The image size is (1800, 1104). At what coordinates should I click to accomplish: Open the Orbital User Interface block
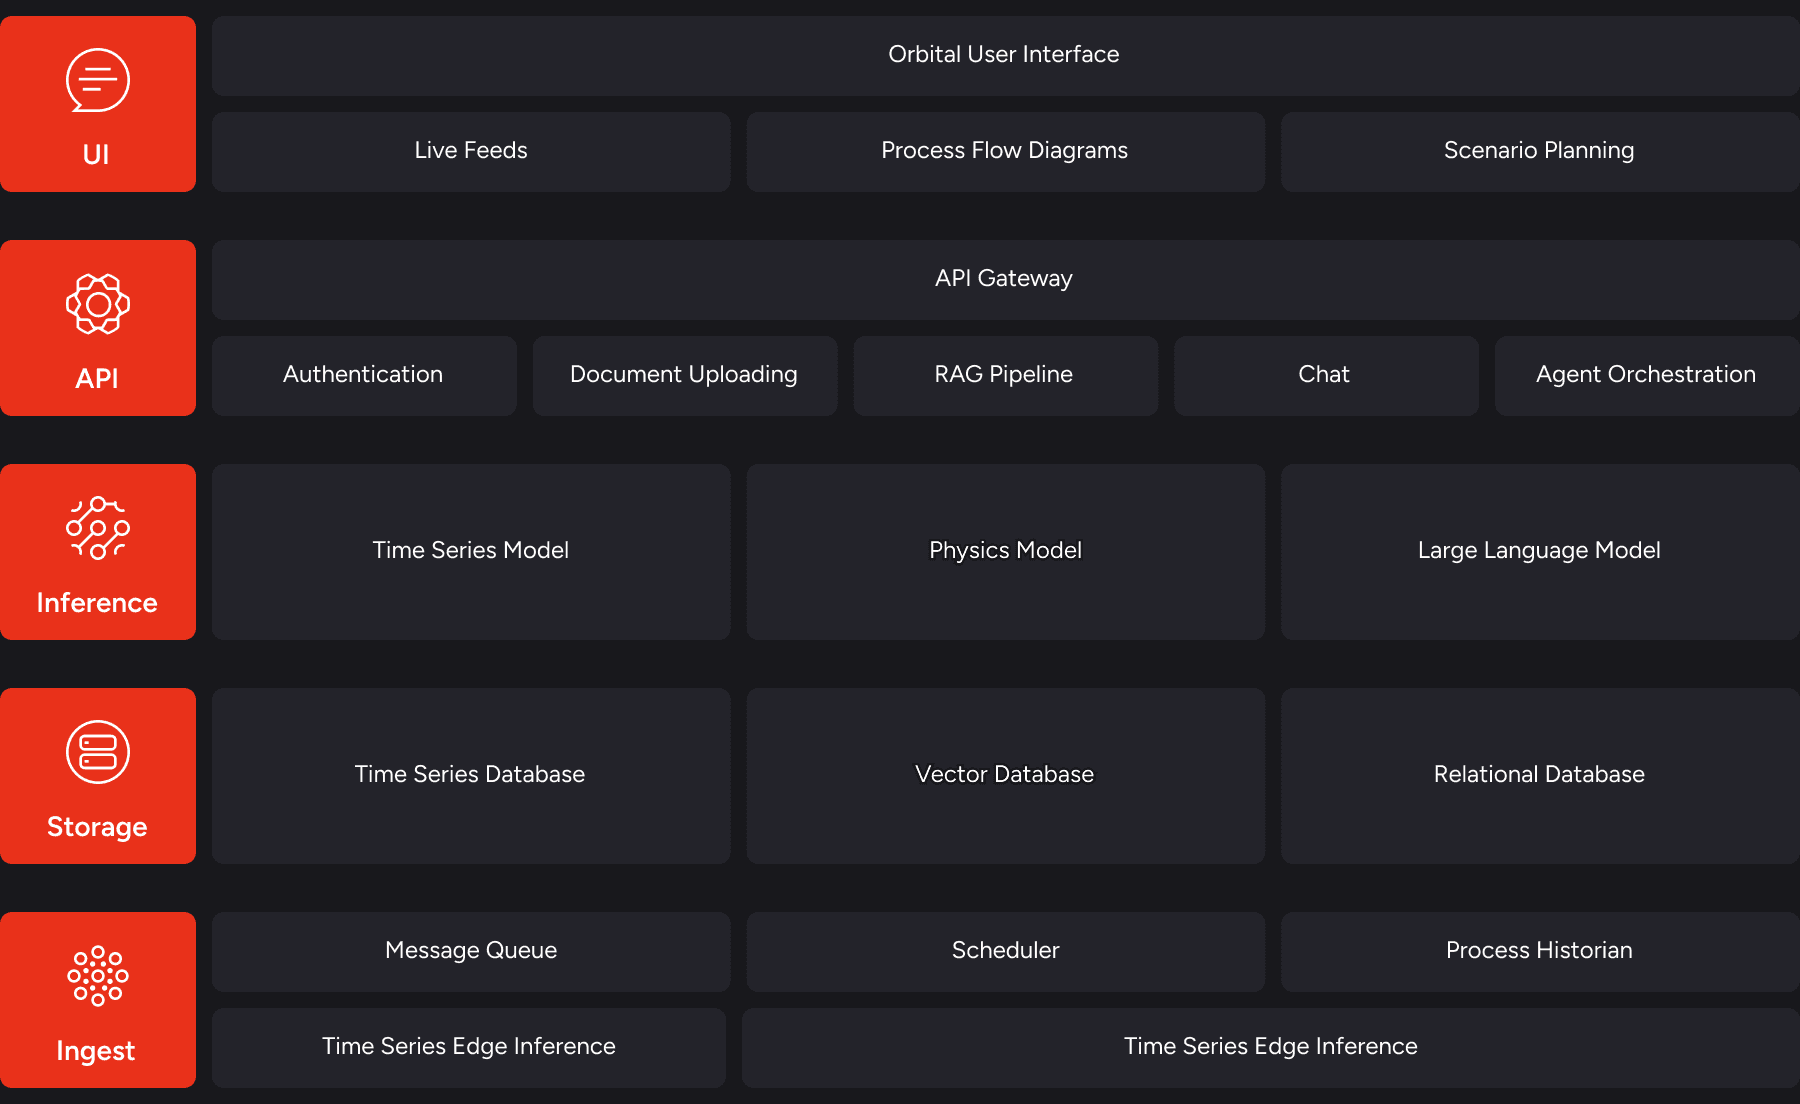pos(1005,56)
